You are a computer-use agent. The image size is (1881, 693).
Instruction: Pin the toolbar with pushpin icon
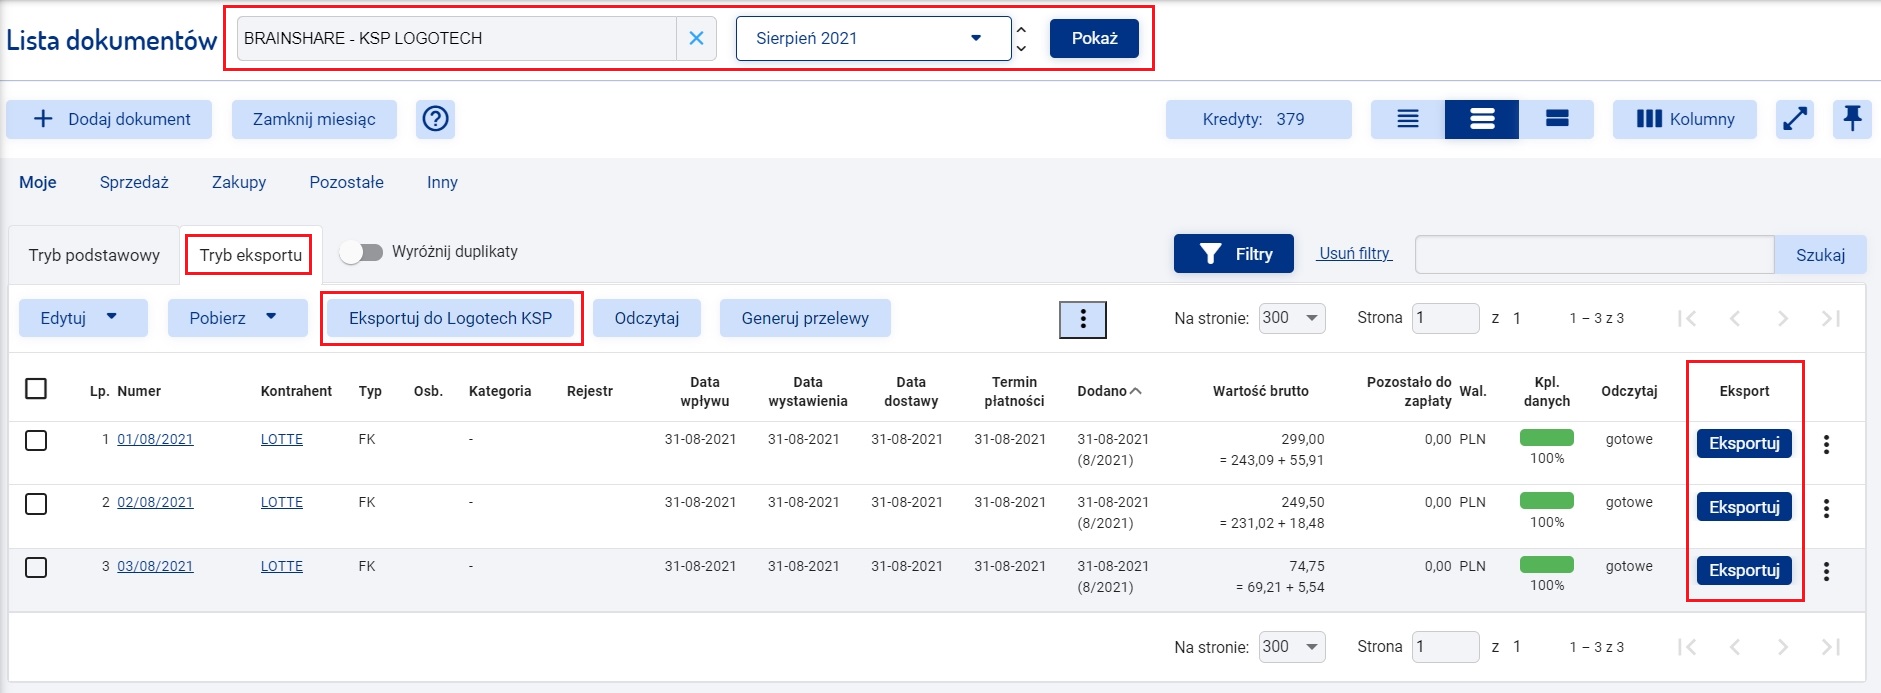point(1852,119)
